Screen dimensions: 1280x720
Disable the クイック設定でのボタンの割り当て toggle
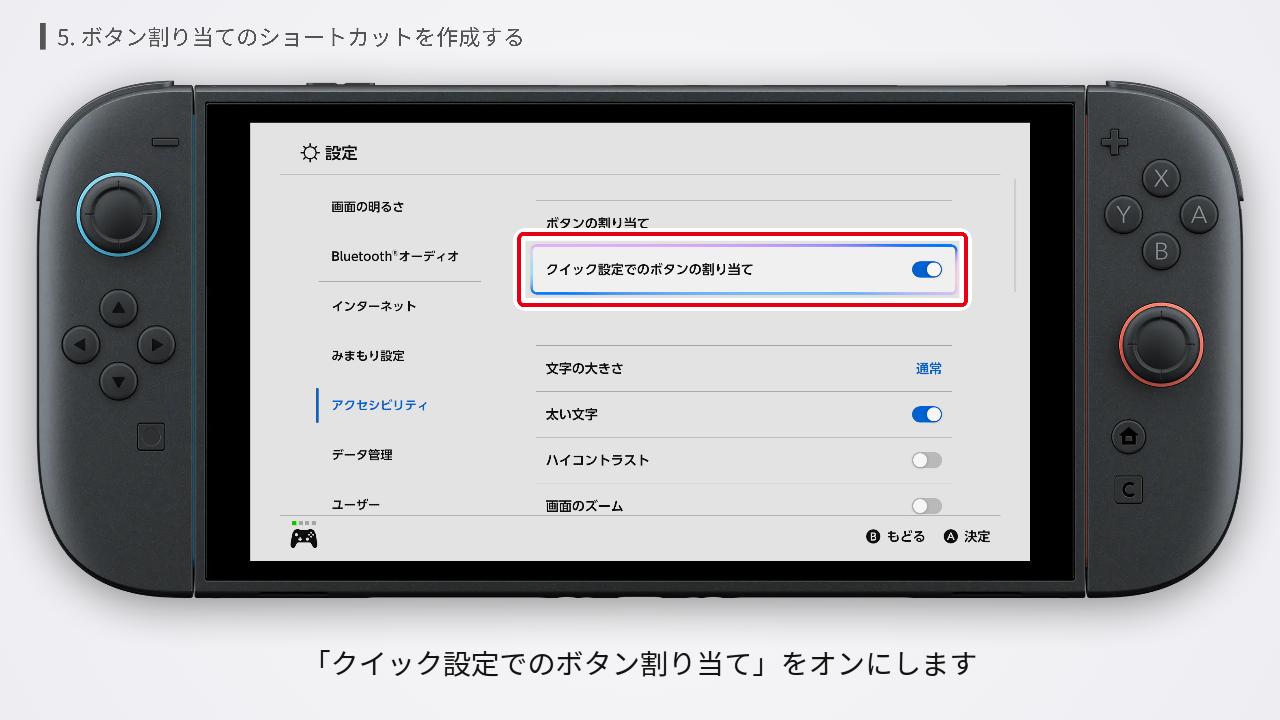coord(927,269)
